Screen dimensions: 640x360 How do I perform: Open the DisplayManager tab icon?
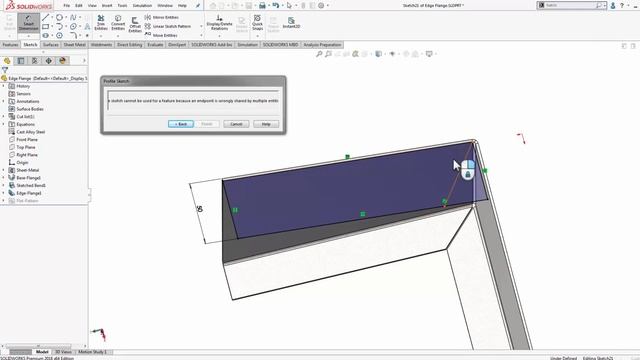[62, 61]
